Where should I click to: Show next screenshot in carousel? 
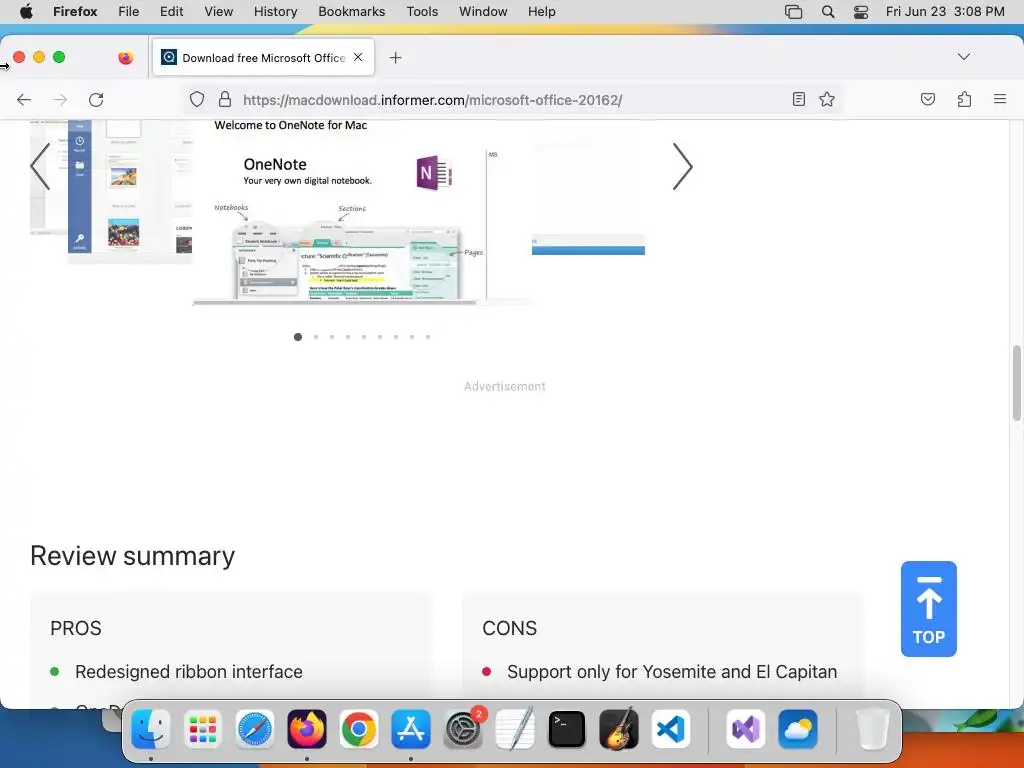(x=682, y=167)
